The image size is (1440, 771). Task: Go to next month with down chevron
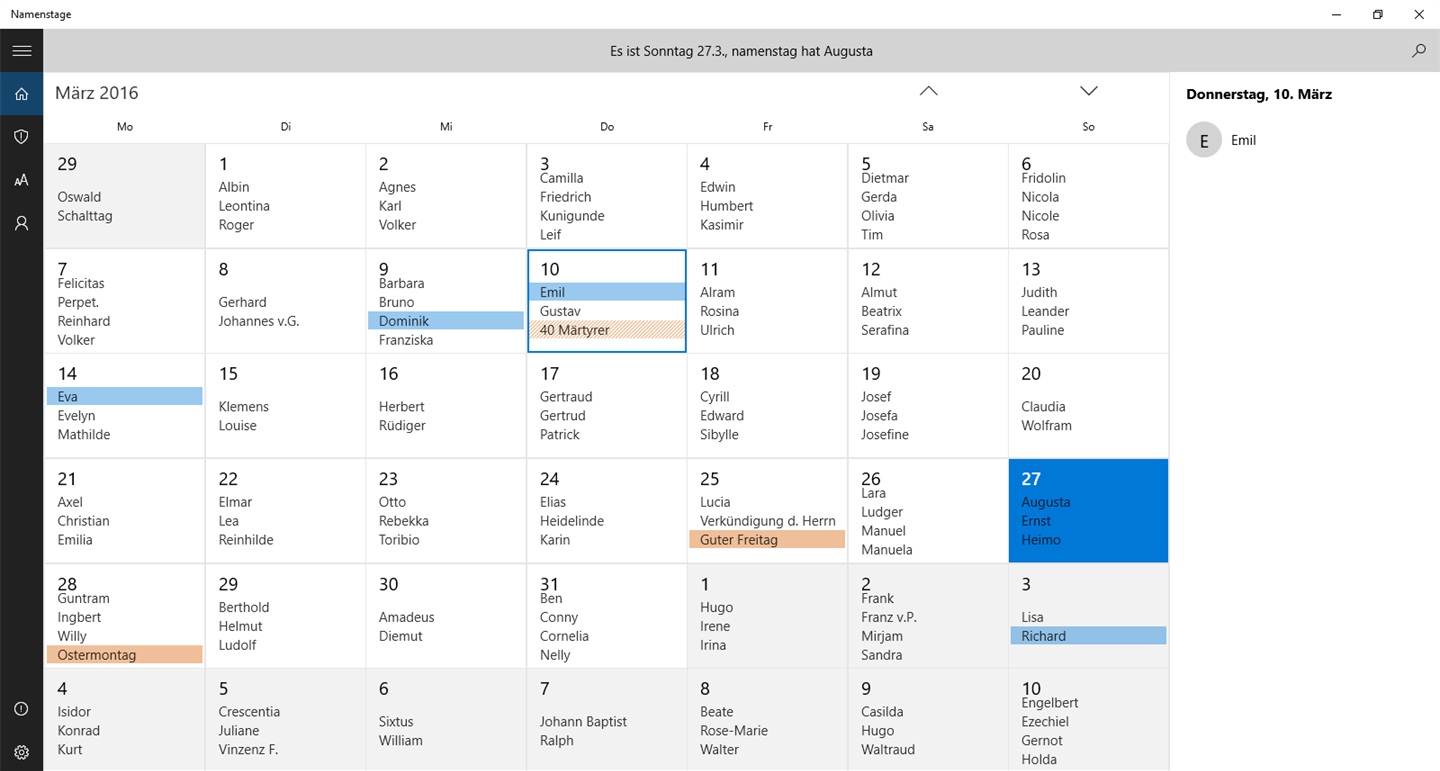point(1089,91)
